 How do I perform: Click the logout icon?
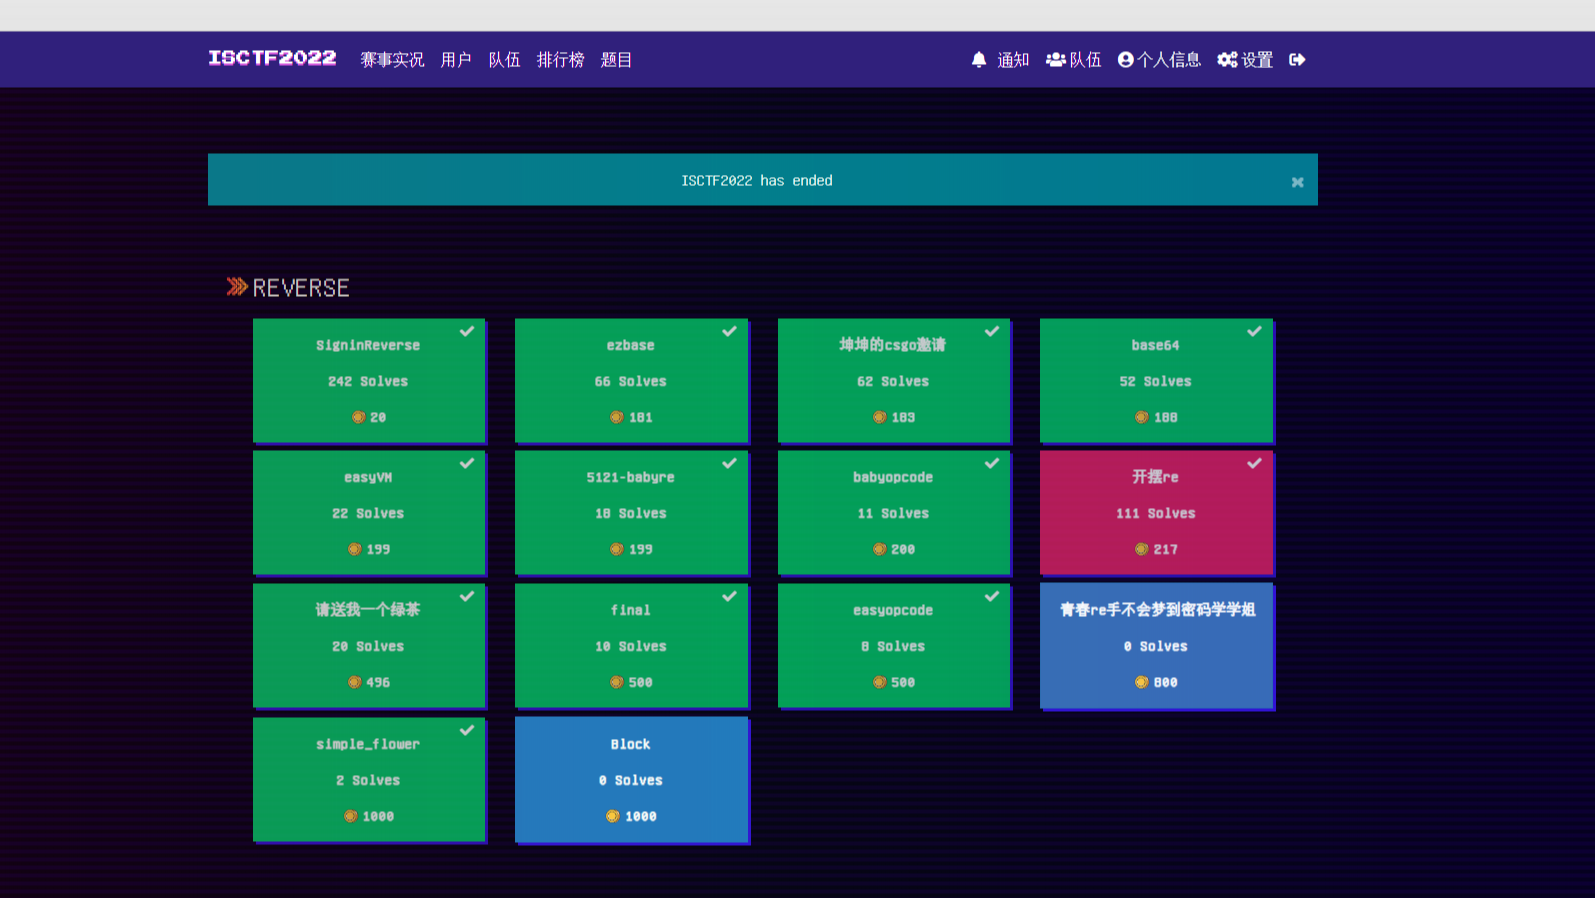[1297, 60]
